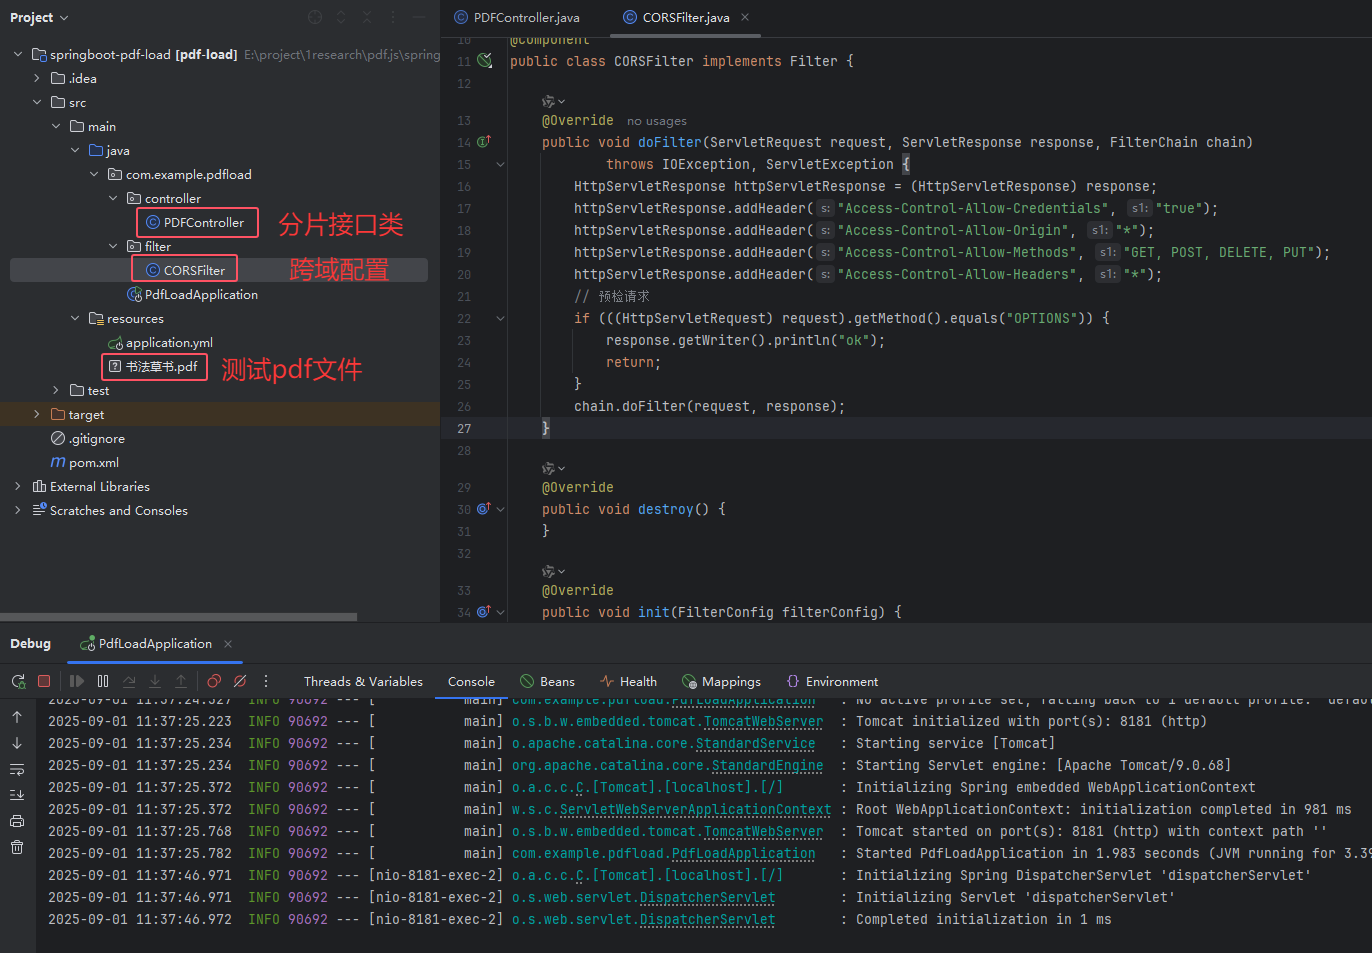Click the 'no usages' hint beside @Override
Screen dimensions: 1372x953
657,121
